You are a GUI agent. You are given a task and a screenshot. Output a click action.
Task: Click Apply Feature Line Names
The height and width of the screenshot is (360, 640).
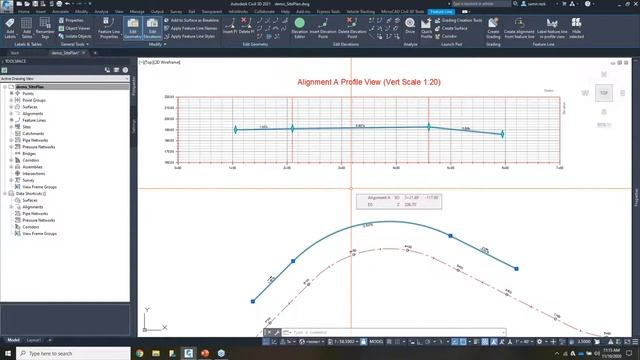pos(191,28)
